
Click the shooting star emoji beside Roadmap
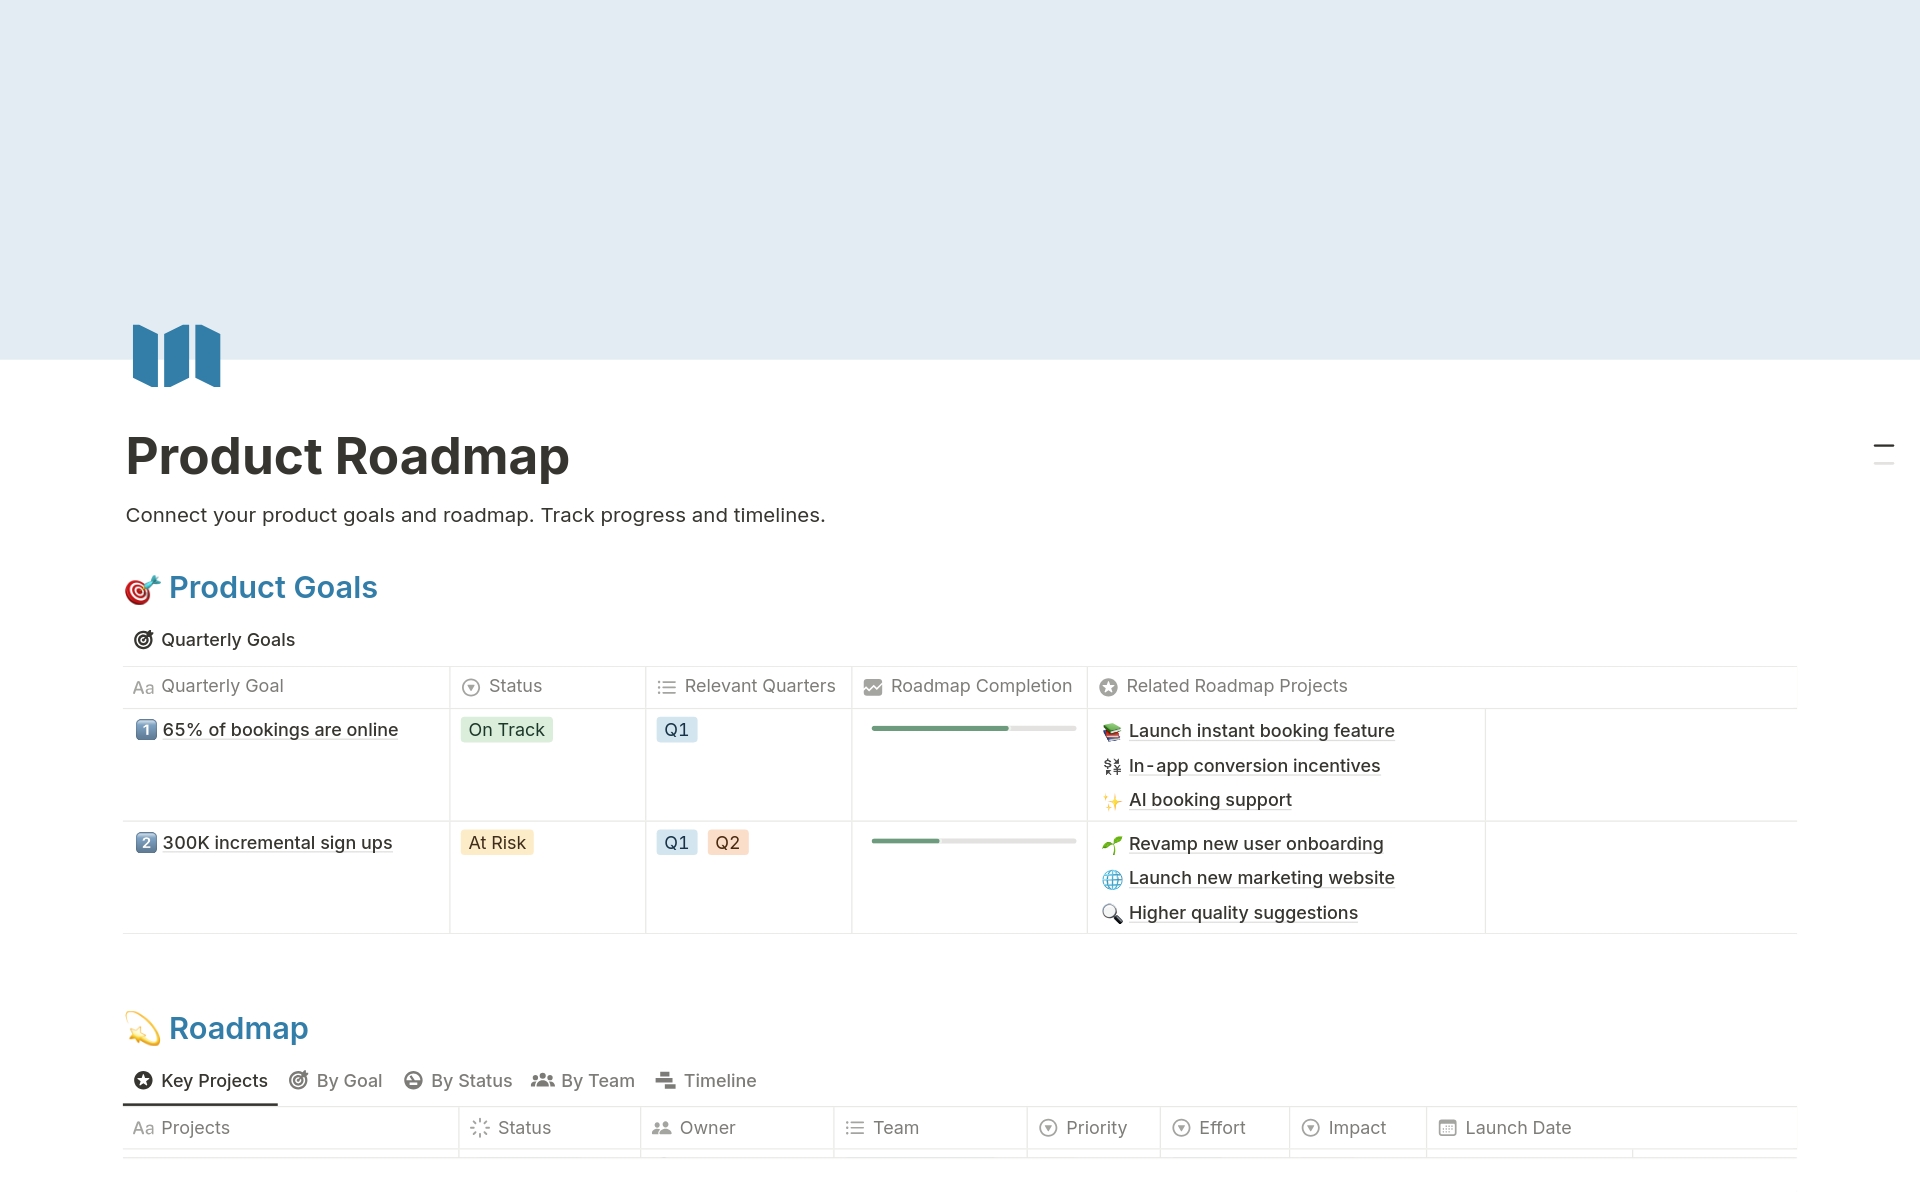tap(143, 1029)
